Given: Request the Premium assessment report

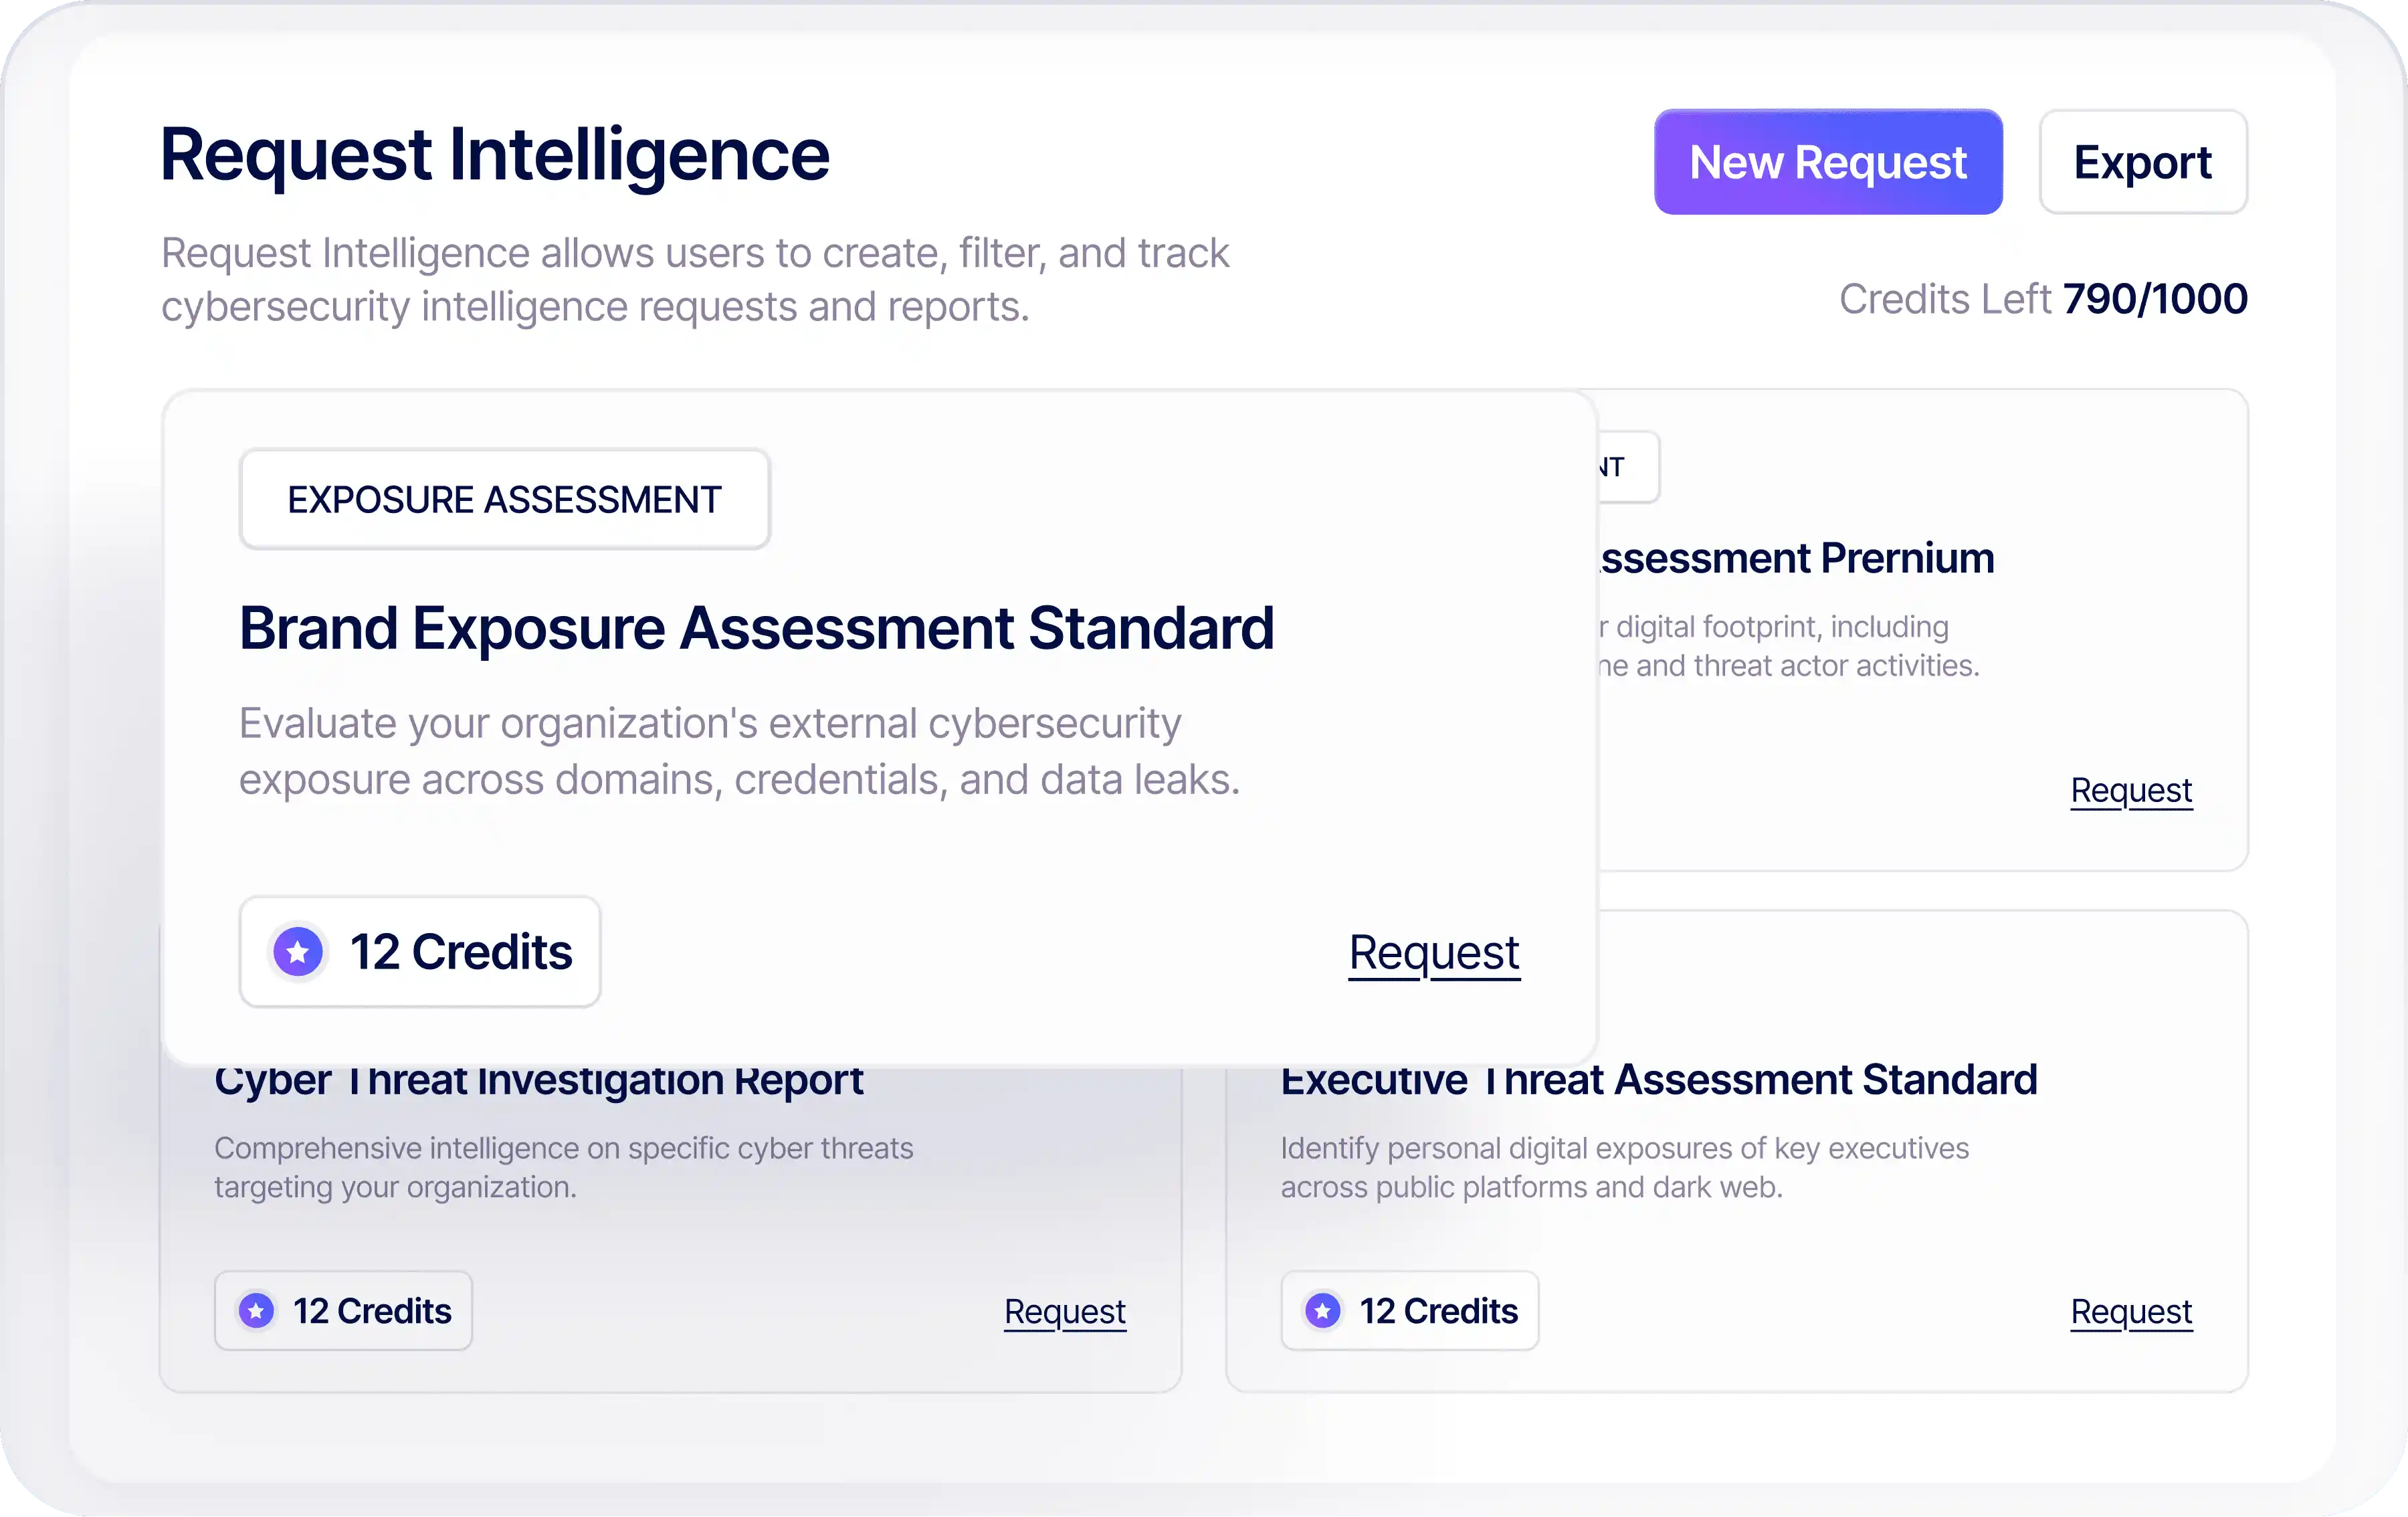Looking at the screenshot, I should tap(2131, 790).
